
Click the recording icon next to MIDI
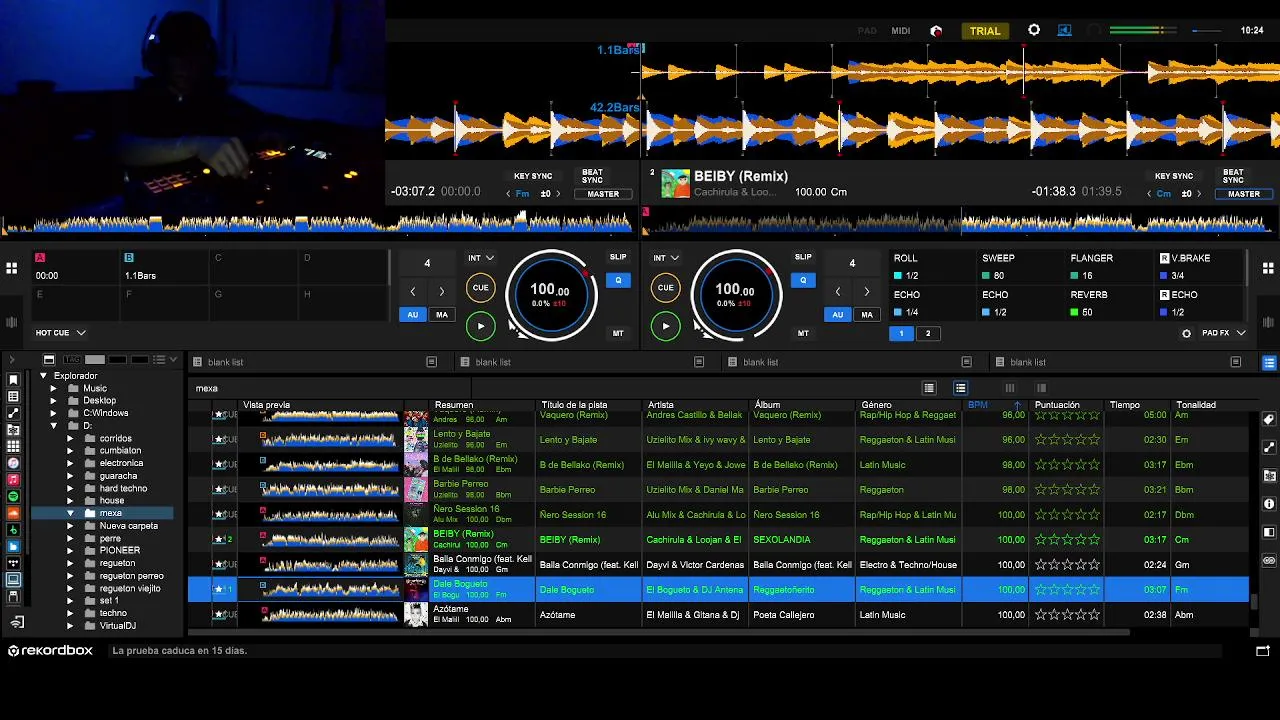(936, 31)
